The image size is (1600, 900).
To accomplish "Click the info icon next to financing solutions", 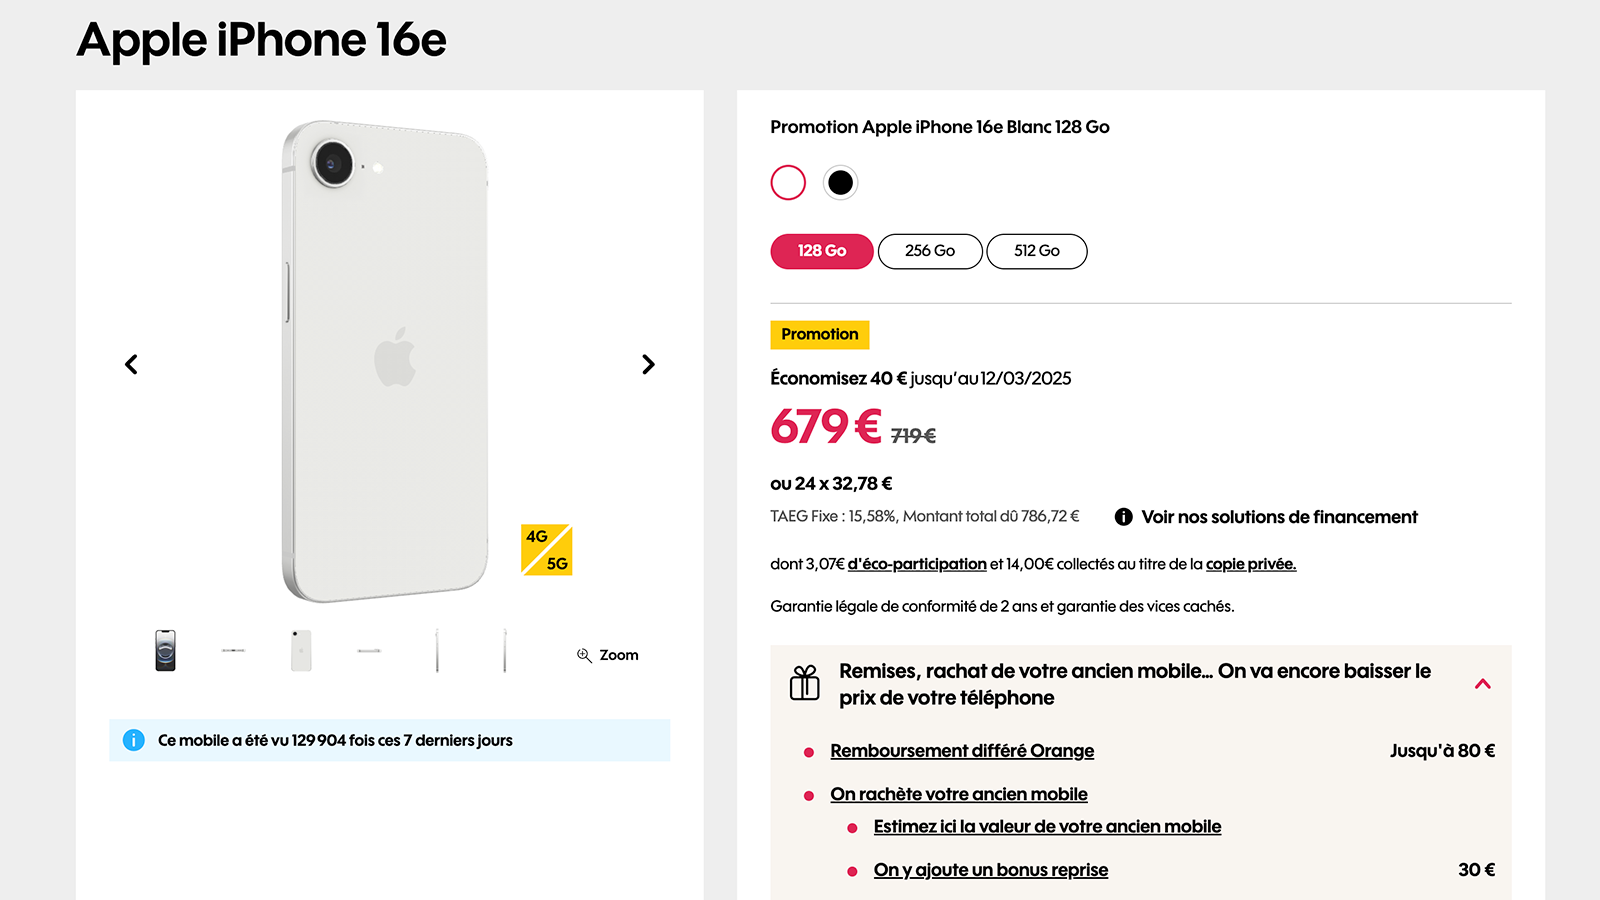I will tap(1122, 516).
